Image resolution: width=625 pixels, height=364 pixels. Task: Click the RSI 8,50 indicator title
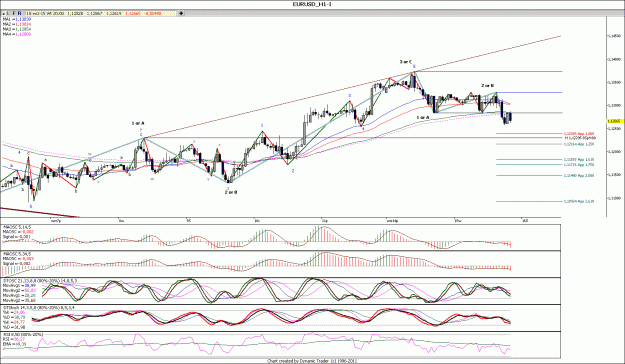click(23, 334)
